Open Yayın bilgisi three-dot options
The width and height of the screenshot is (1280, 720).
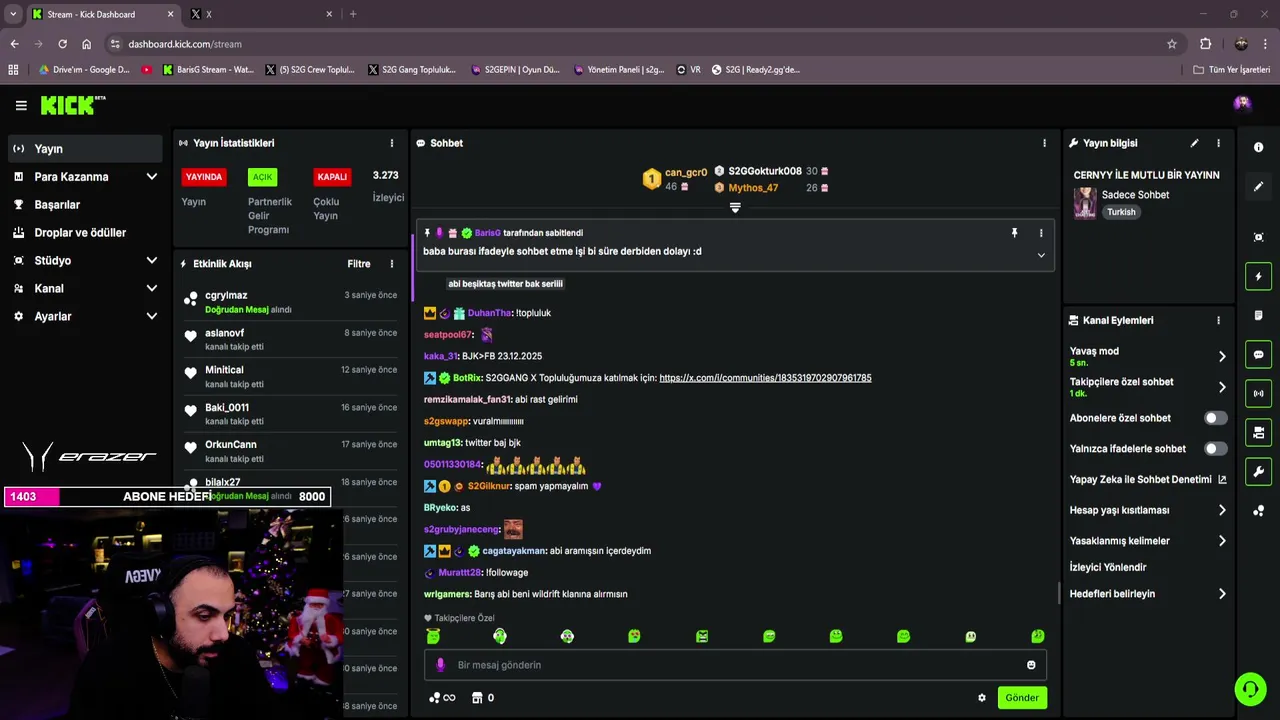(1218, 143)
